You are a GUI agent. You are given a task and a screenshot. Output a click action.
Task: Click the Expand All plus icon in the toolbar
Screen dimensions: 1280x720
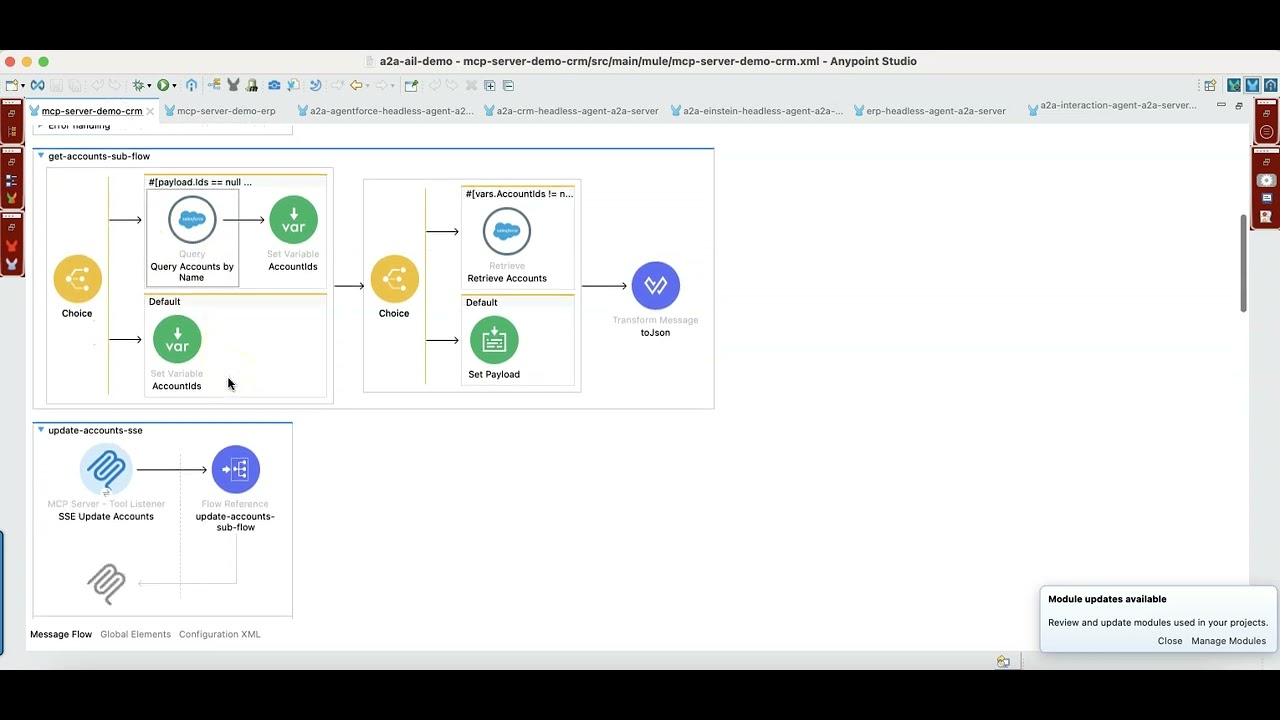click(490, 85)
